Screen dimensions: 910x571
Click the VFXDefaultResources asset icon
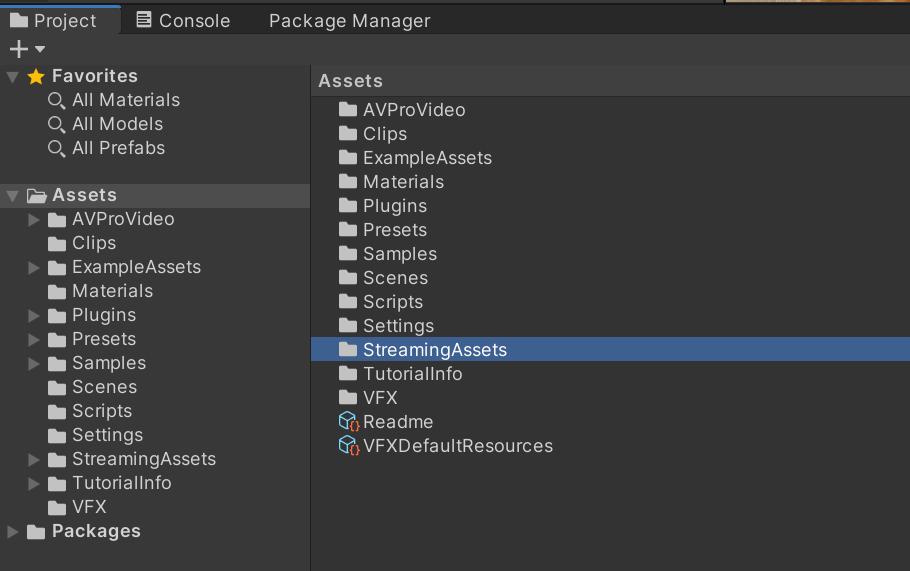348,446
